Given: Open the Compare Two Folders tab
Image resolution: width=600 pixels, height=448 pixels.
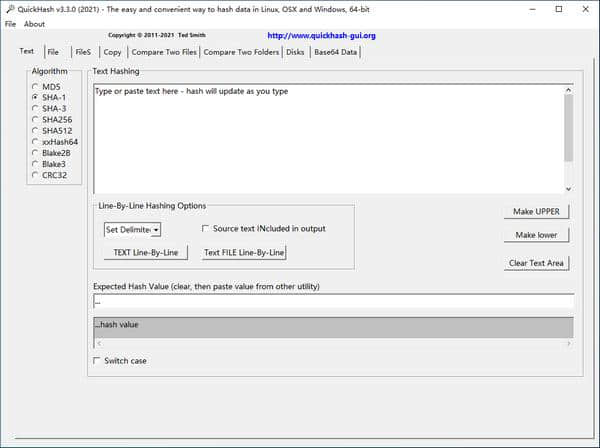Looking at the screenshot, I should click(x=241, y=52).
